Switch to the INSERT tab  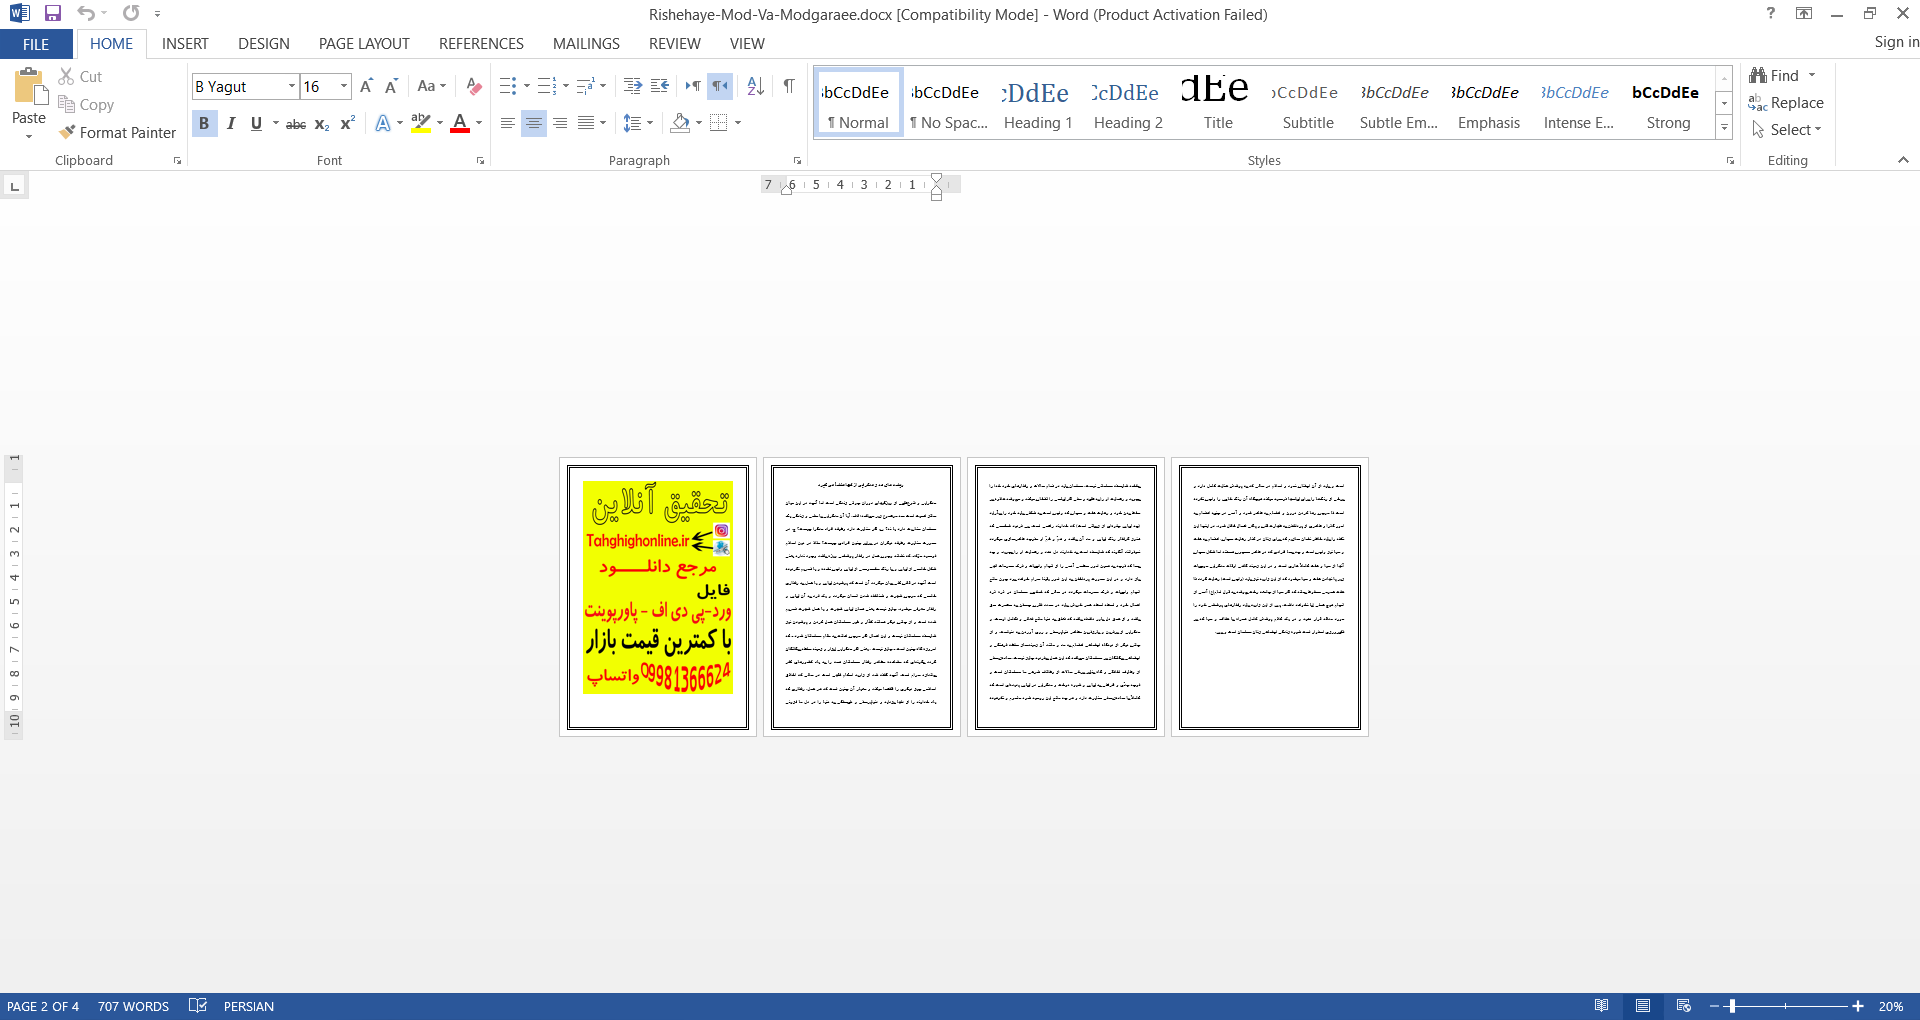click(x=185, y=44)
